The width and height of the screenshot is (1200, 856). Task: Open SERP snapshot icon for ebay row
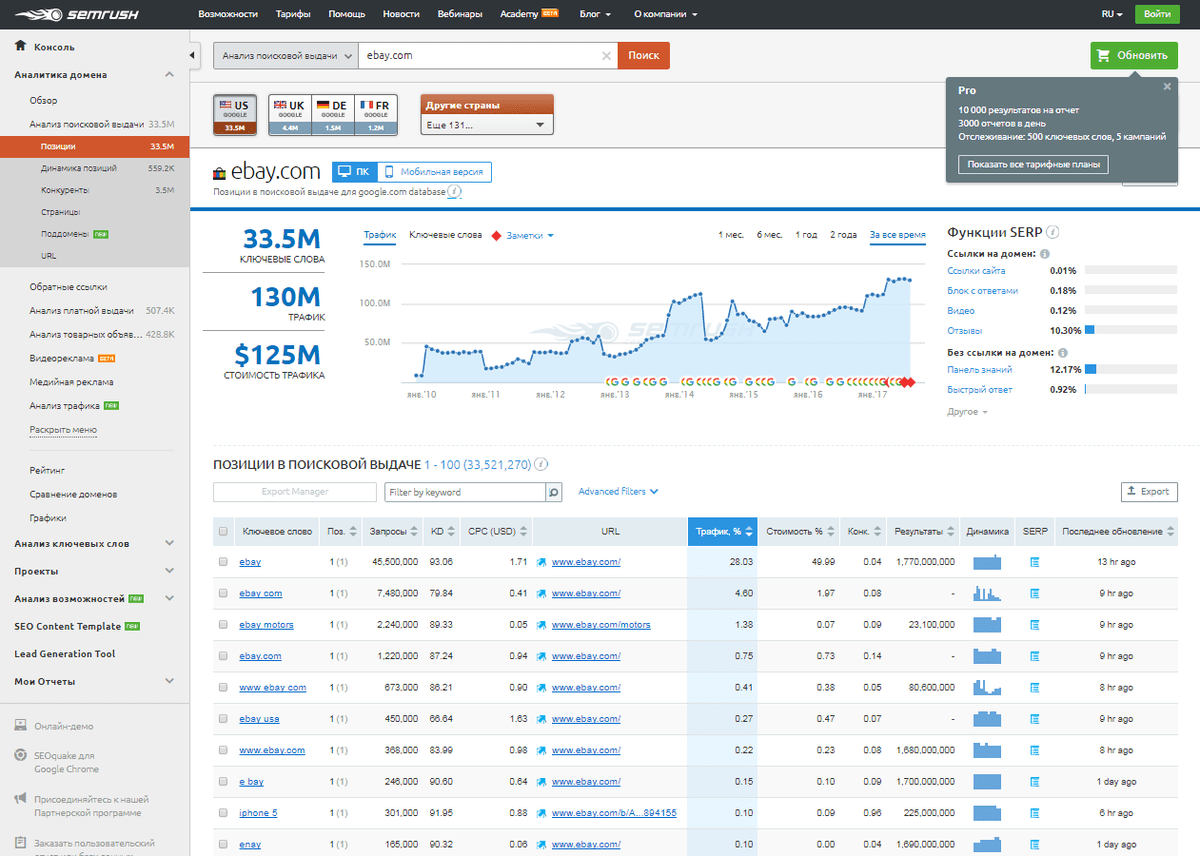[x=1035, y=562]
